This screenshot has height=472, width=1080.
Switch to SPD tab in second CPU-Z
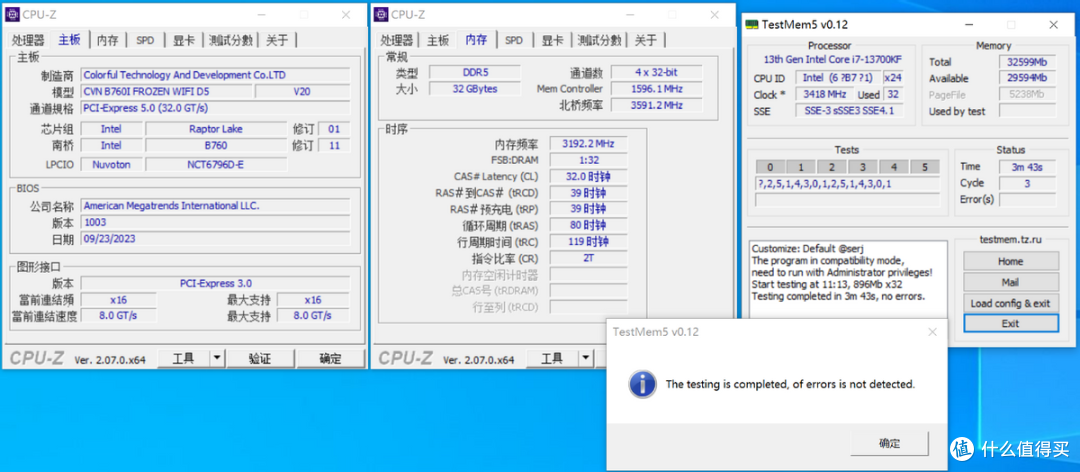pos(514,40)
